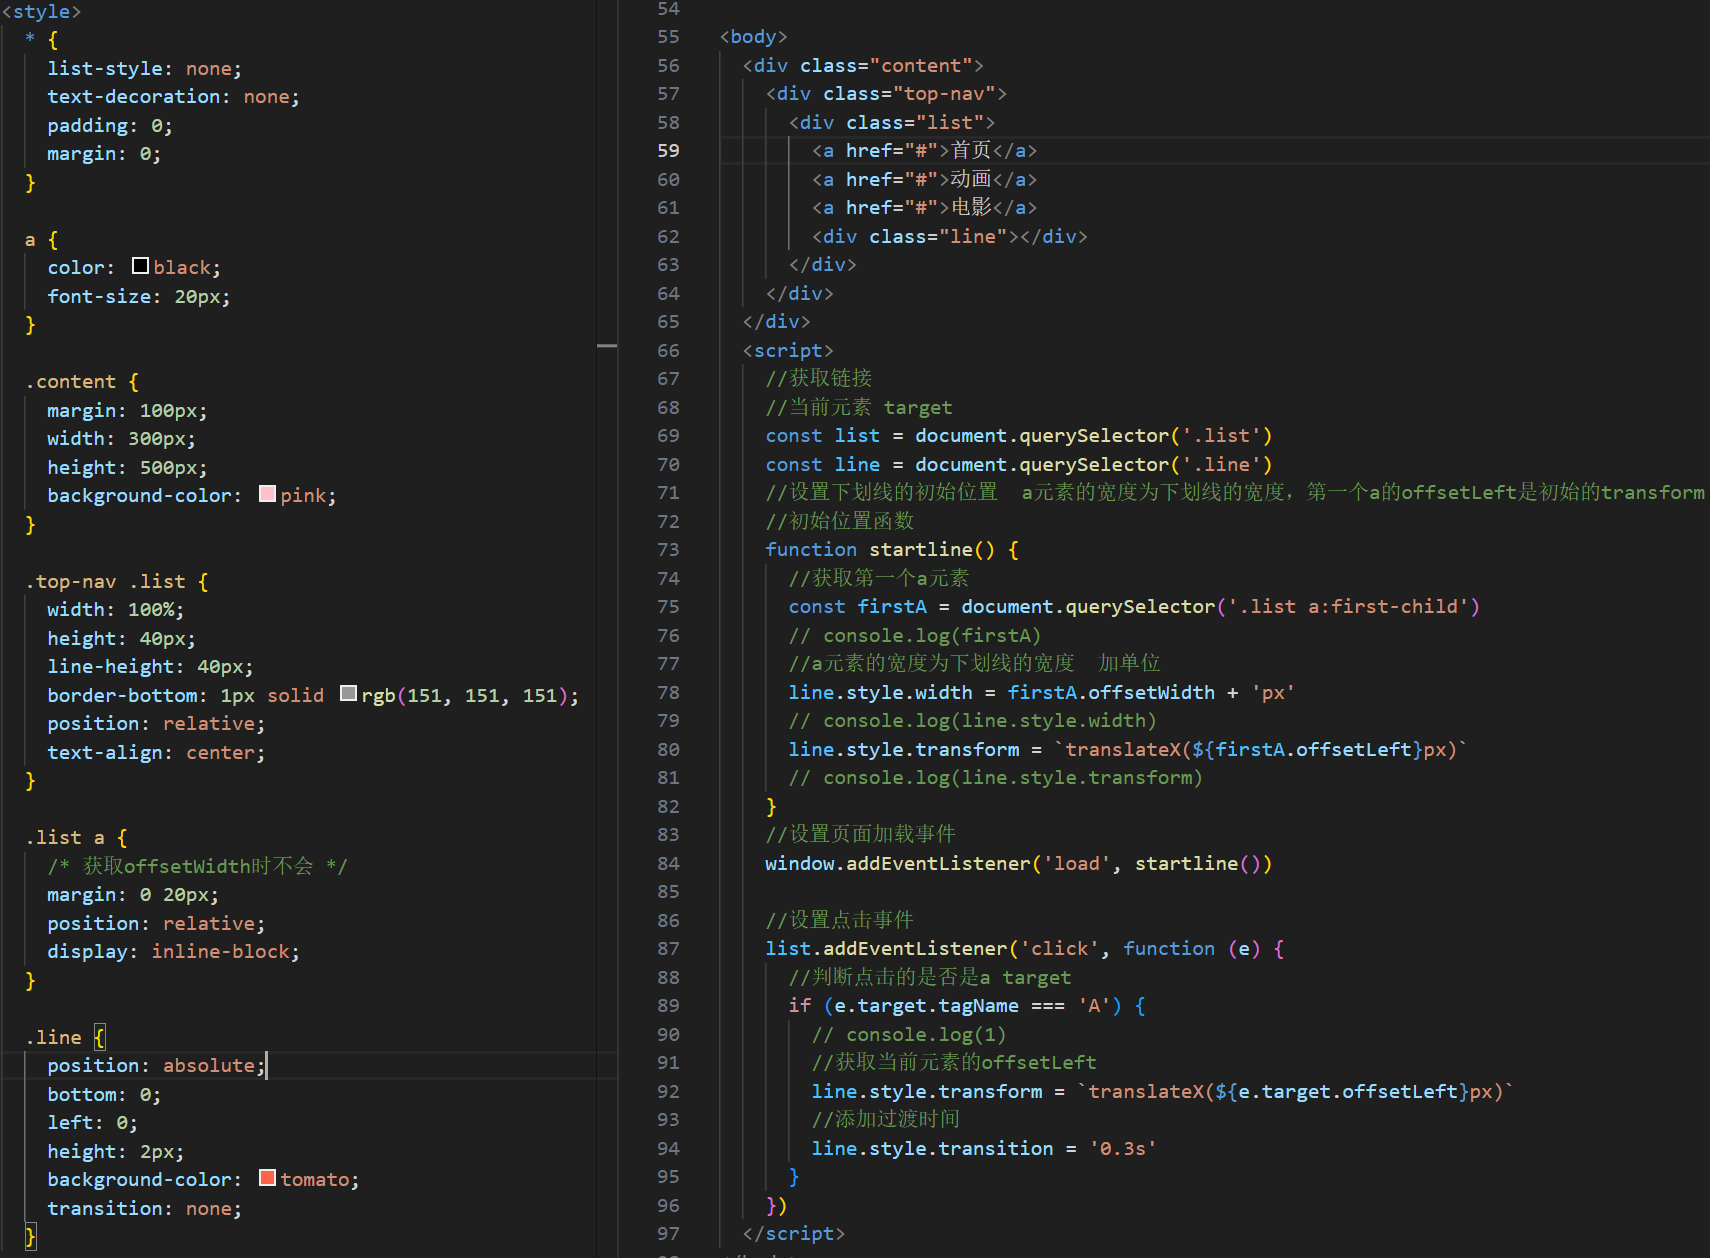Click the 'transition: none;' declaration
Screen dimensions: 1710x1258
(145, 1209)
